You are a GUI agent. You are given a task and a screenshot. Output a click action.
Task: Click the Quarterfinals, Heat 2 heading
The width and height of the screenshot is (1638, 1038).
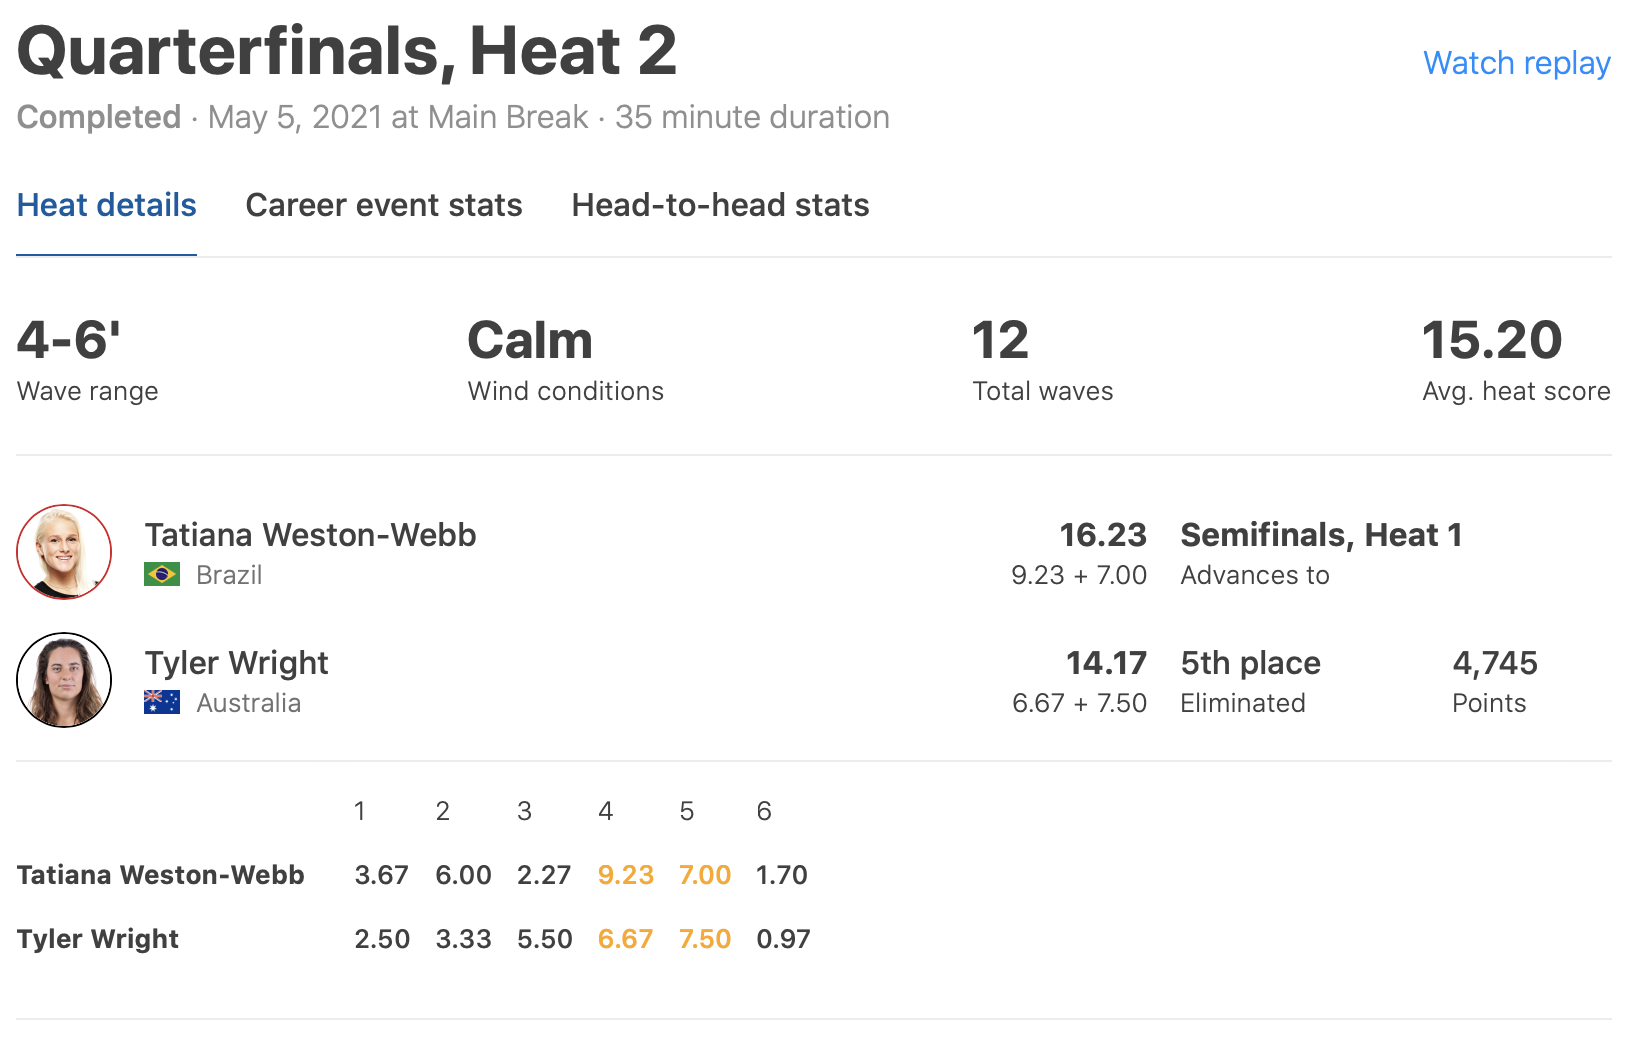347,51
